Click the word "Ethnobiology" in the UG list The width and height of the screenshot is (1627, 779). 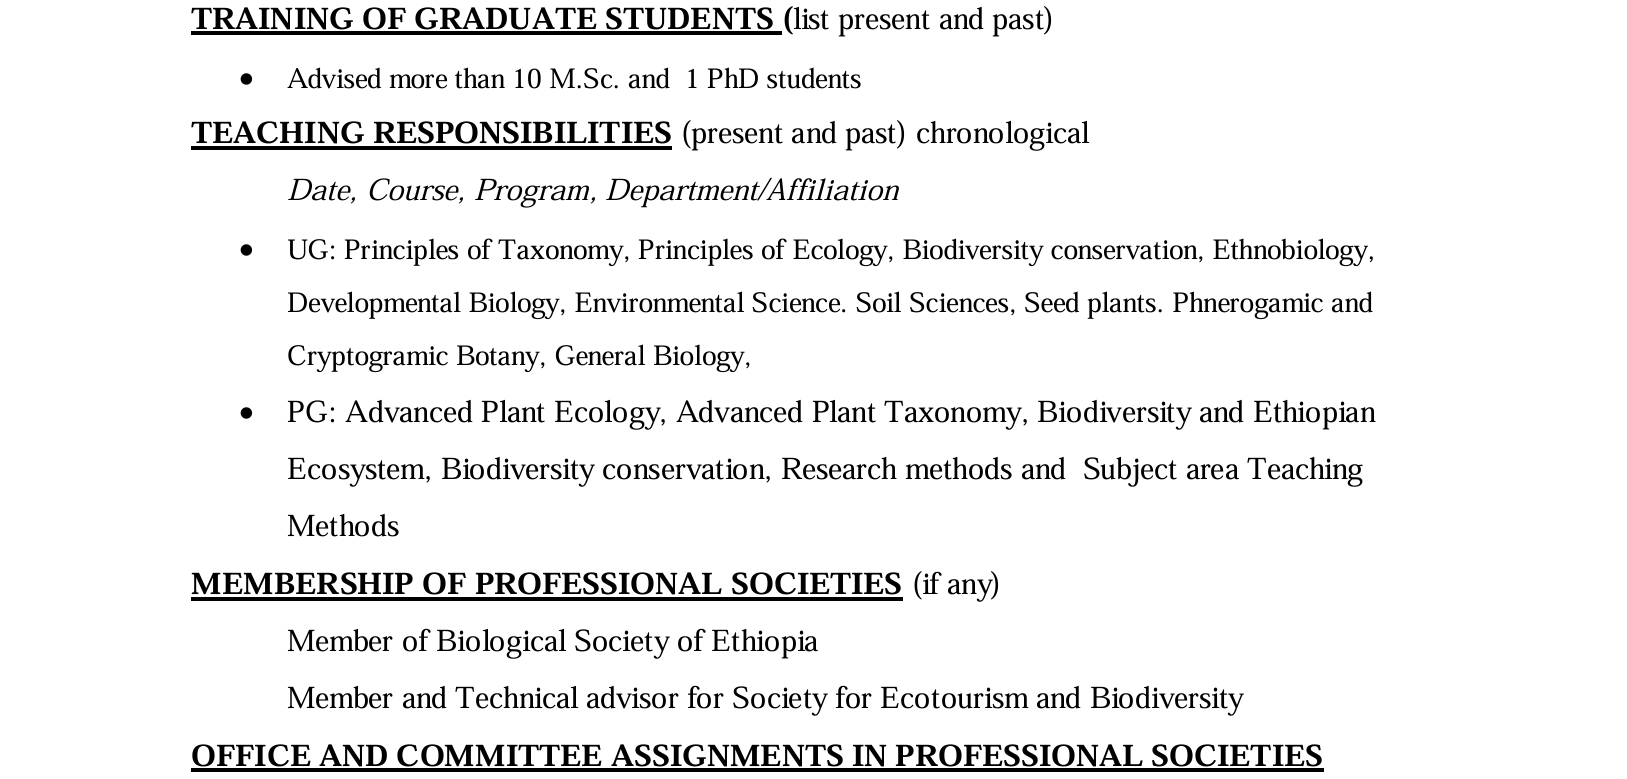pos(1290,250)
